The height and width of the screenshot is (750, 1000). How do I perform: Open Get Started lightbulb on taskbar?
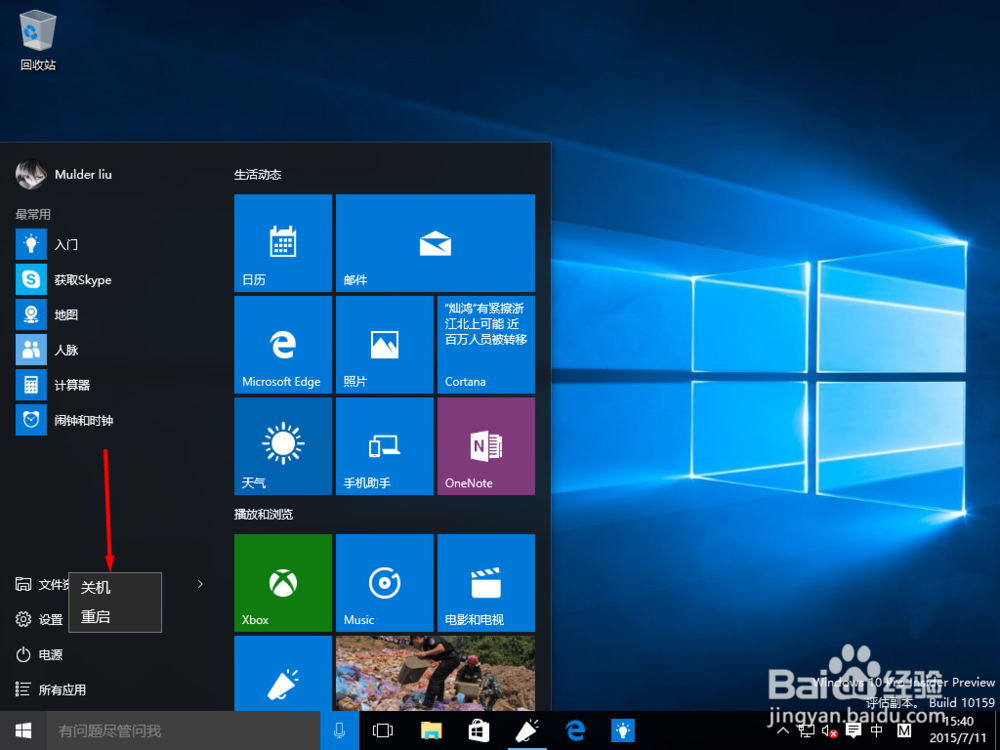tap(623, 730)
